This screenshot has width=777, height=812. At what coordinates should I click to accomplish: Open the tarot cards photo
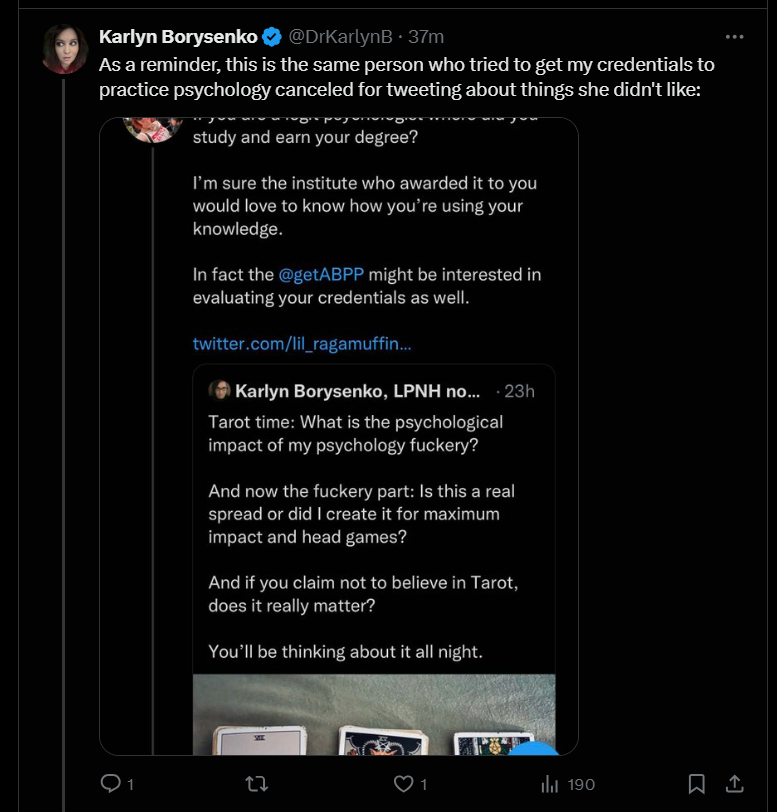click(x=374, y=715)
